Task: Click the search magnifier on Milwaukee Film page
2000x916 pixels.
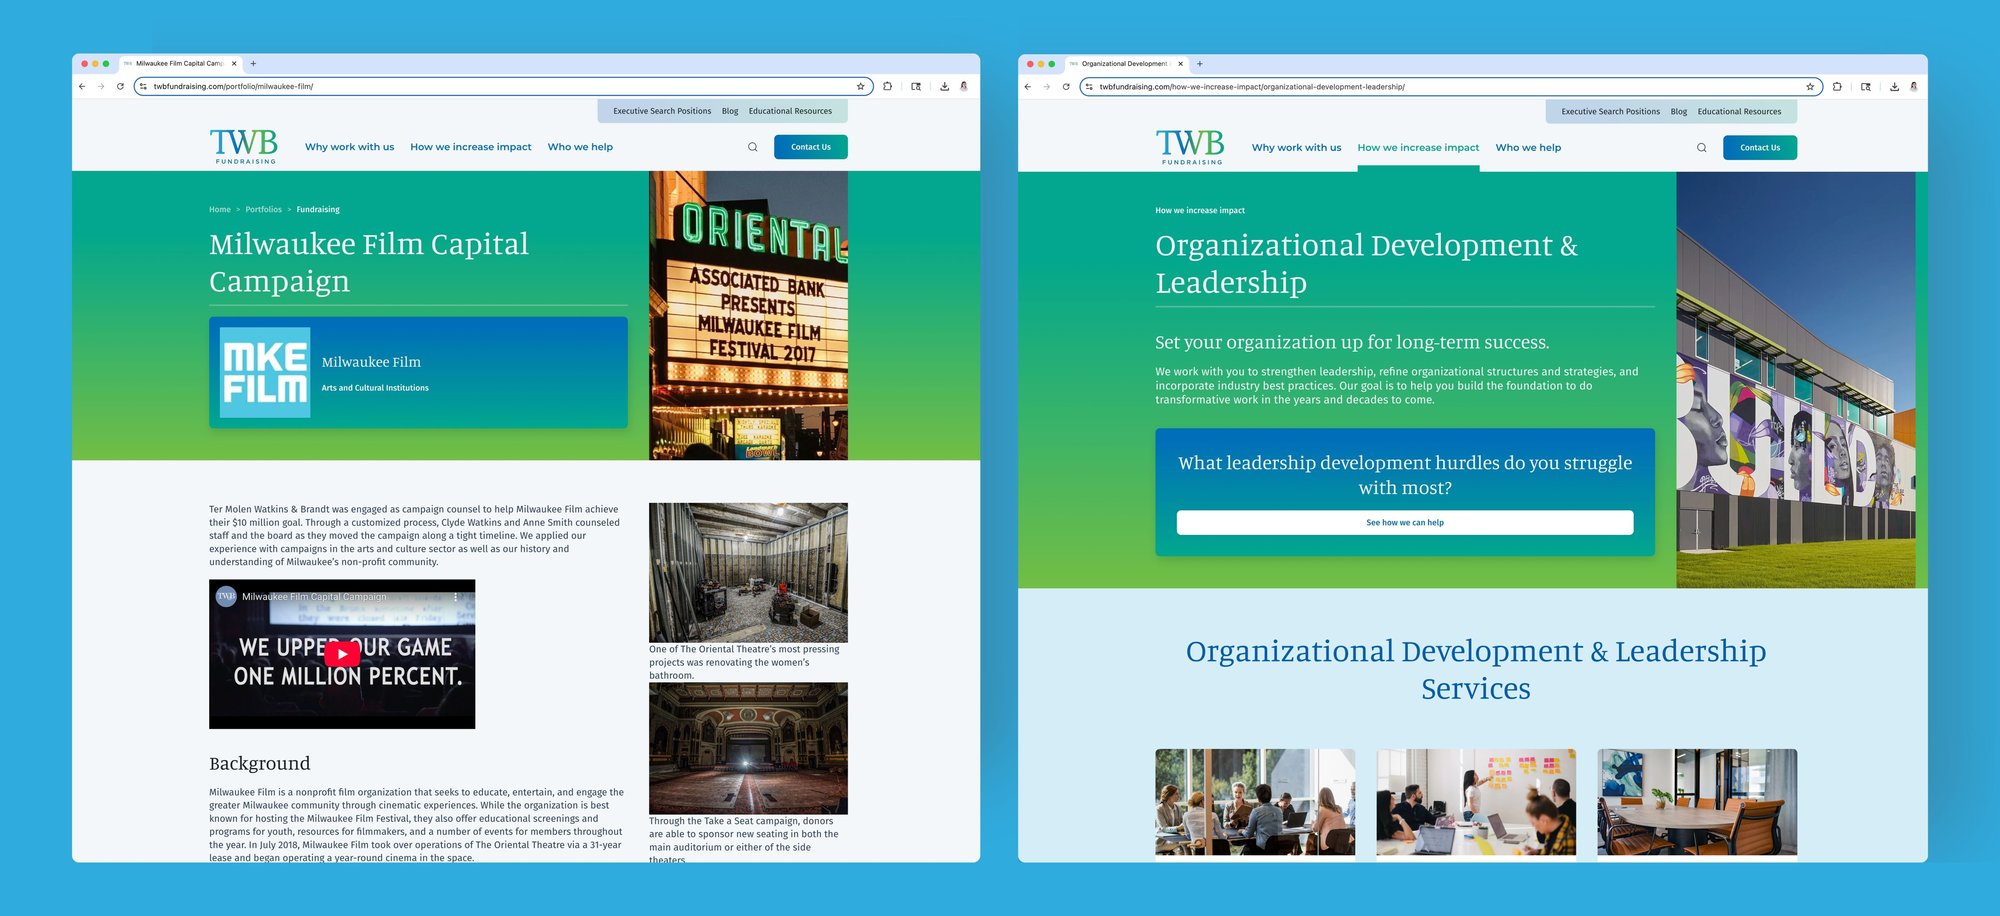Action: pos(753,147)
